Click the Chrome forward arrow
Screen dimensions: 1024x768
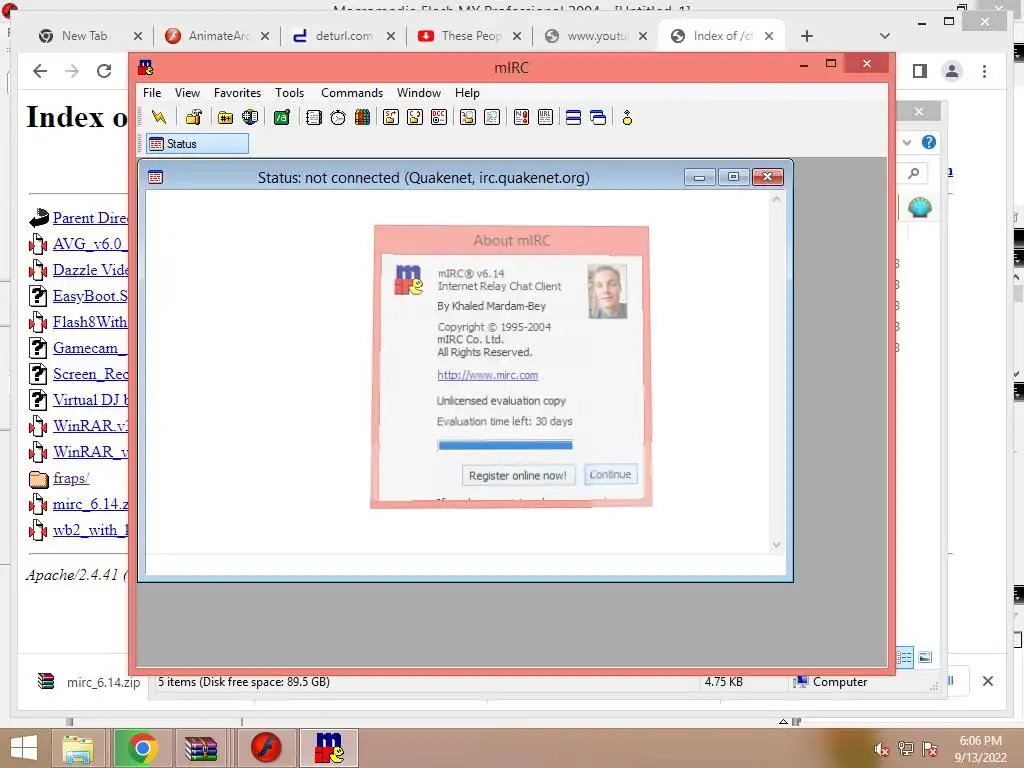click(72, 71)
